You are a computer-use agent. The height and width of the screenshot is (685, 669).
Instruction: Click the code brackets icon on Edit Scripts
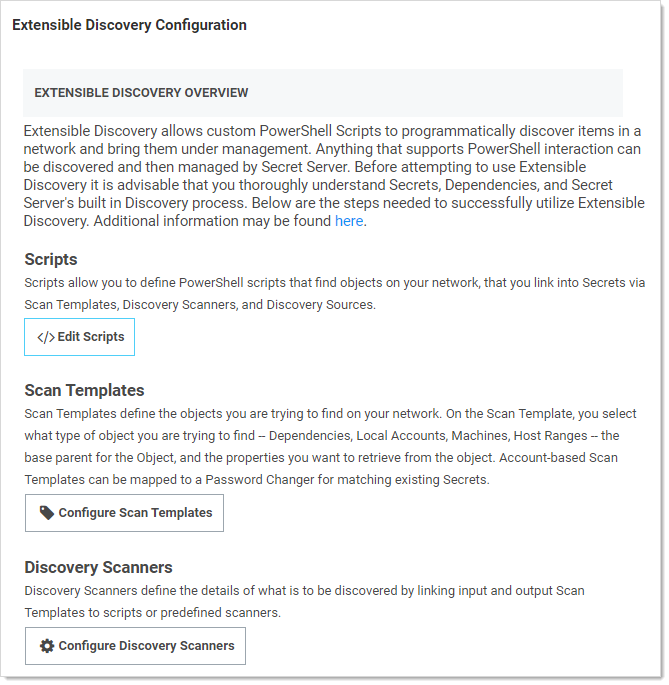pyautogui.click(x=46, y=338)
